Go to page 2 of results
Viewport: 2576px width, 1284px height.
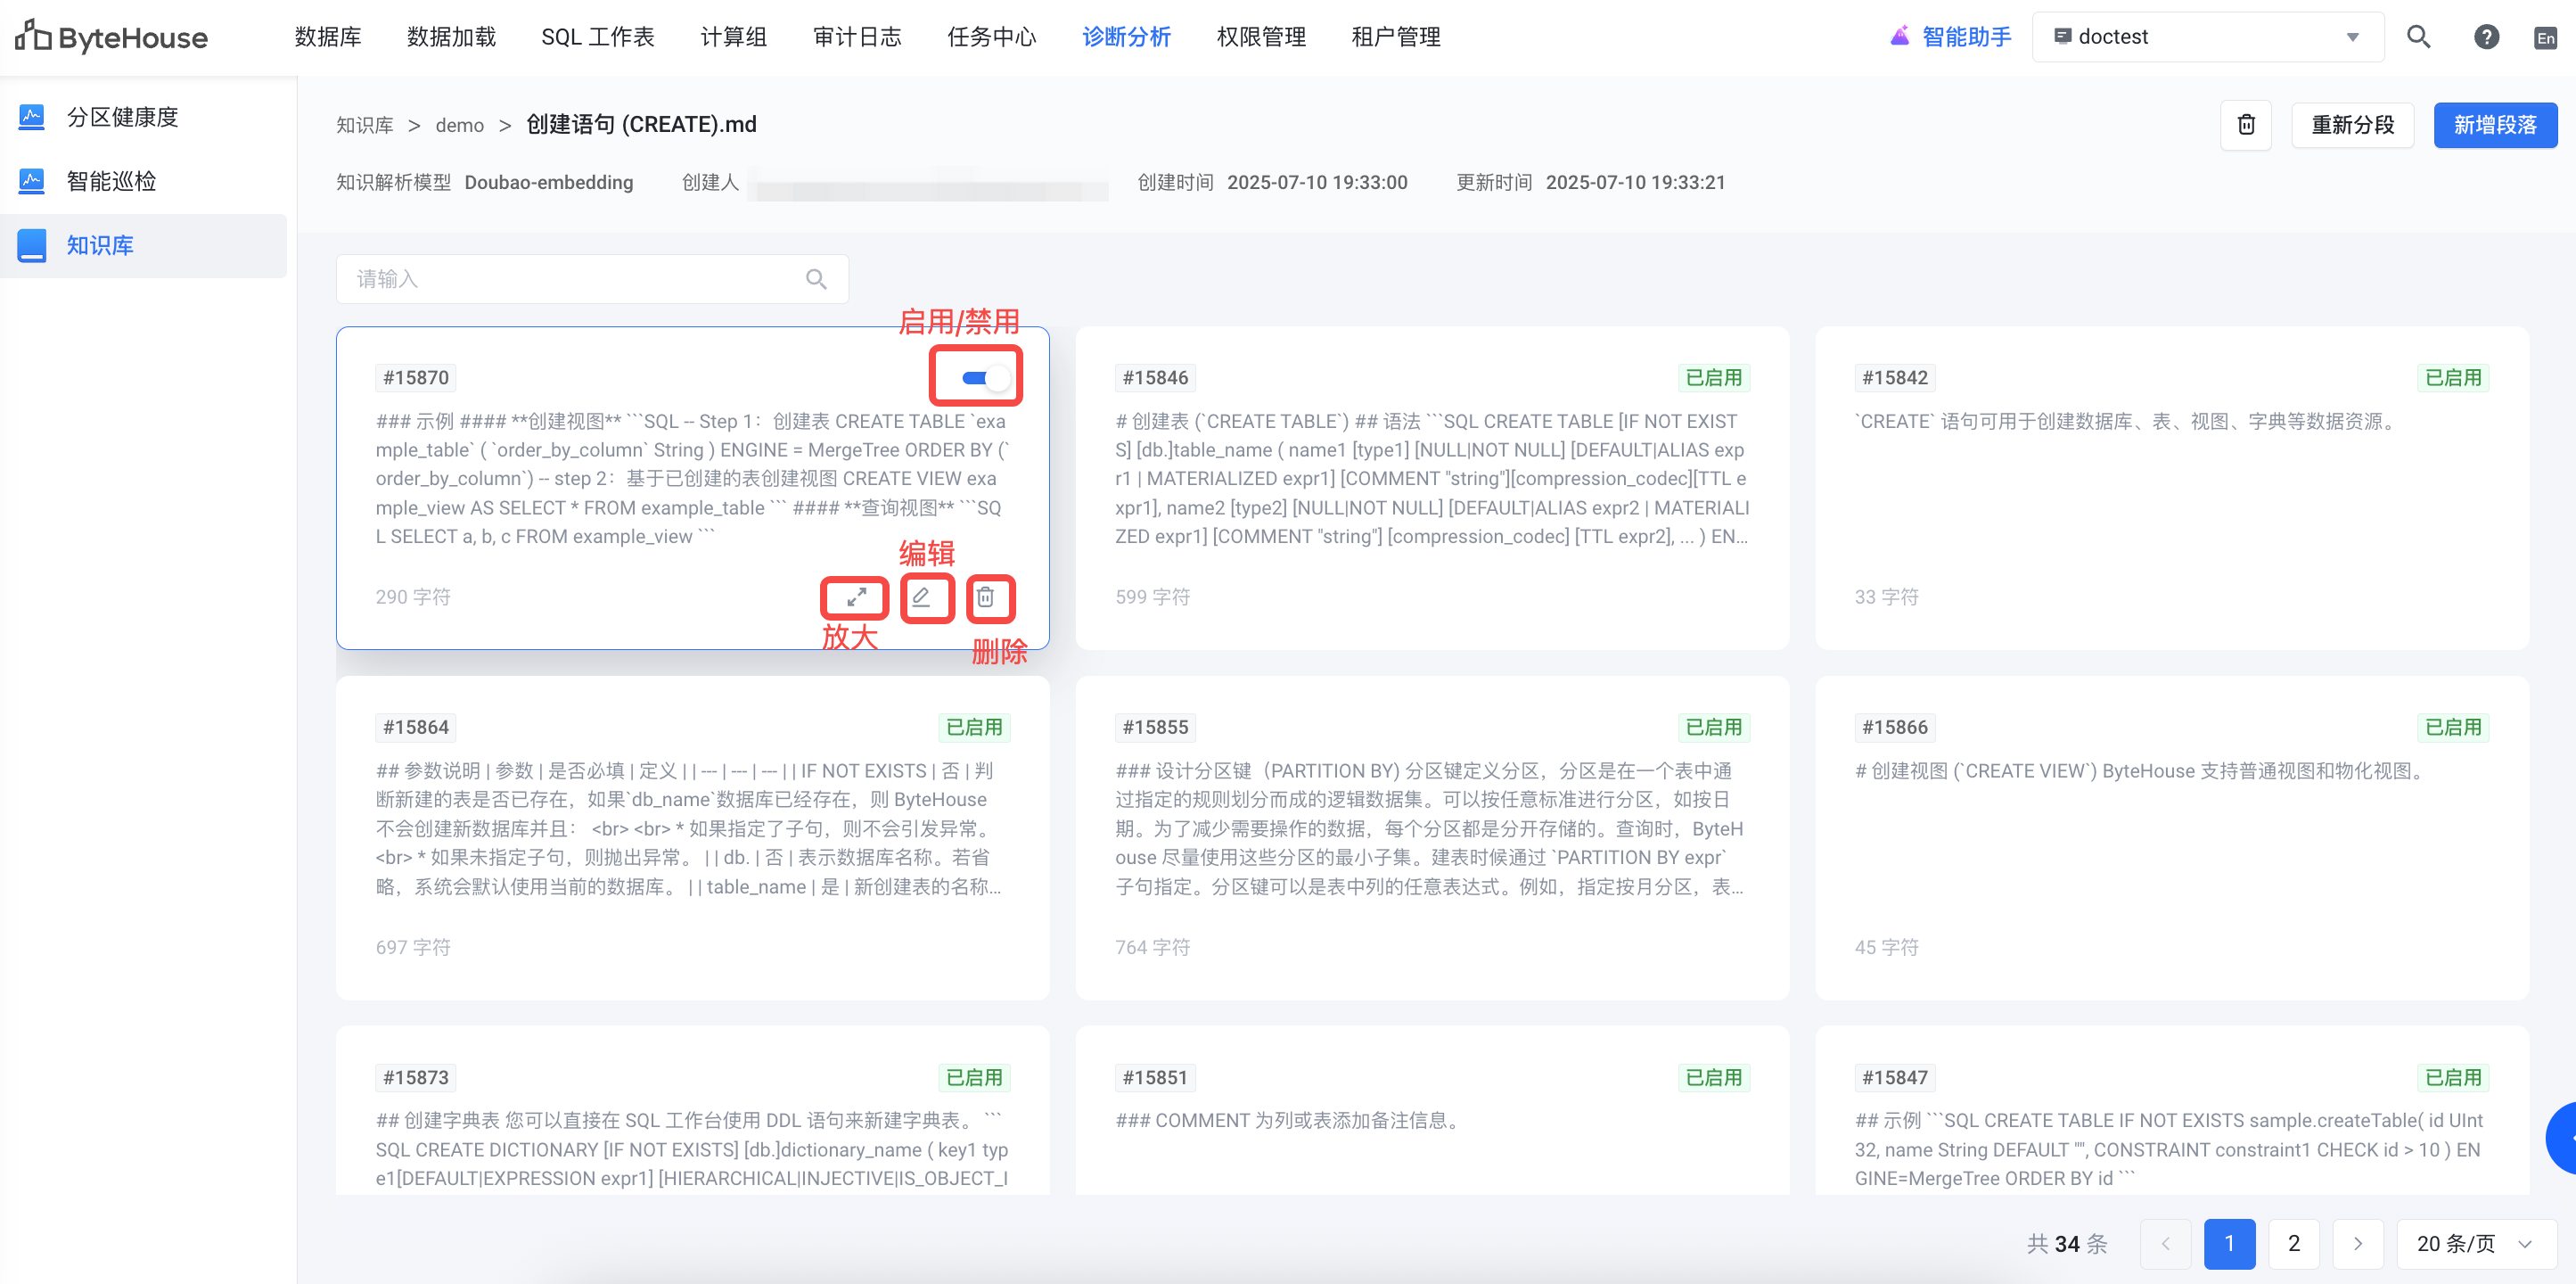coord(2293,1243)
